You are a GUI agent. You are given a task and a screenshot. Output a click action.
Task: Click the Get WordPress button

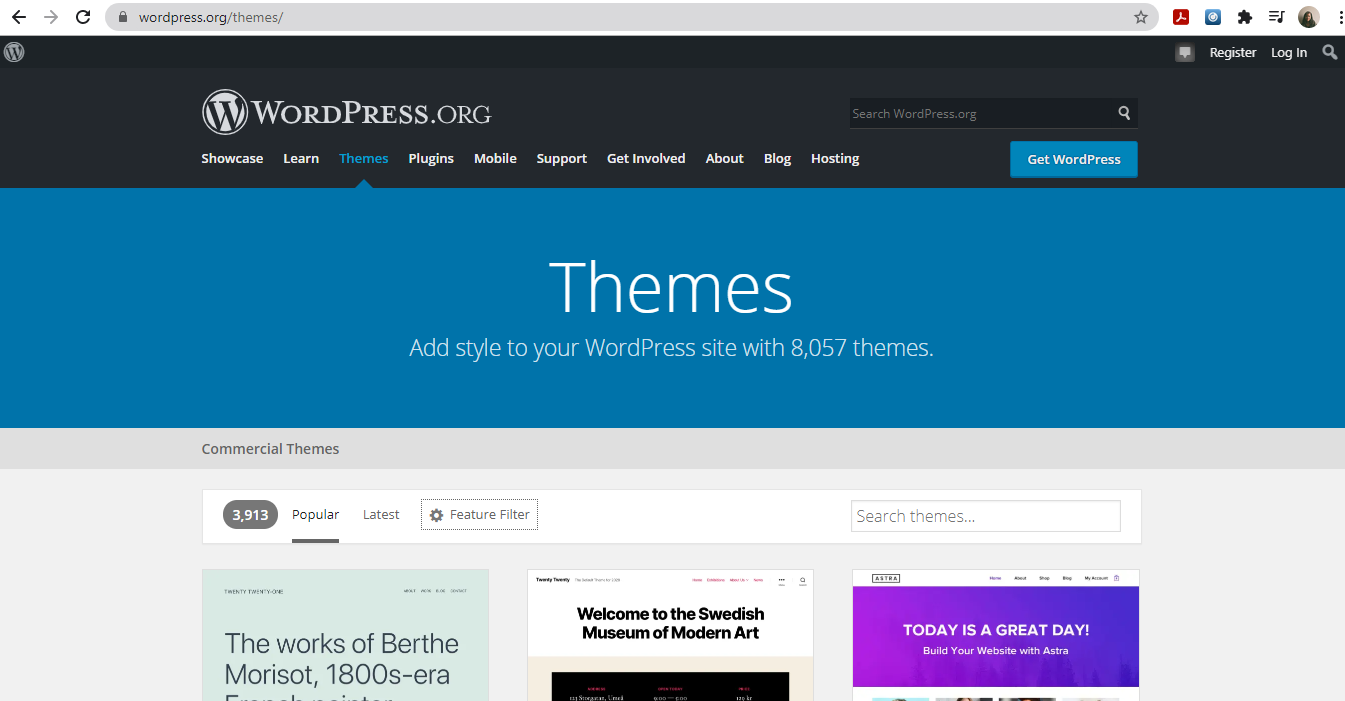(x=1074, y=159)
